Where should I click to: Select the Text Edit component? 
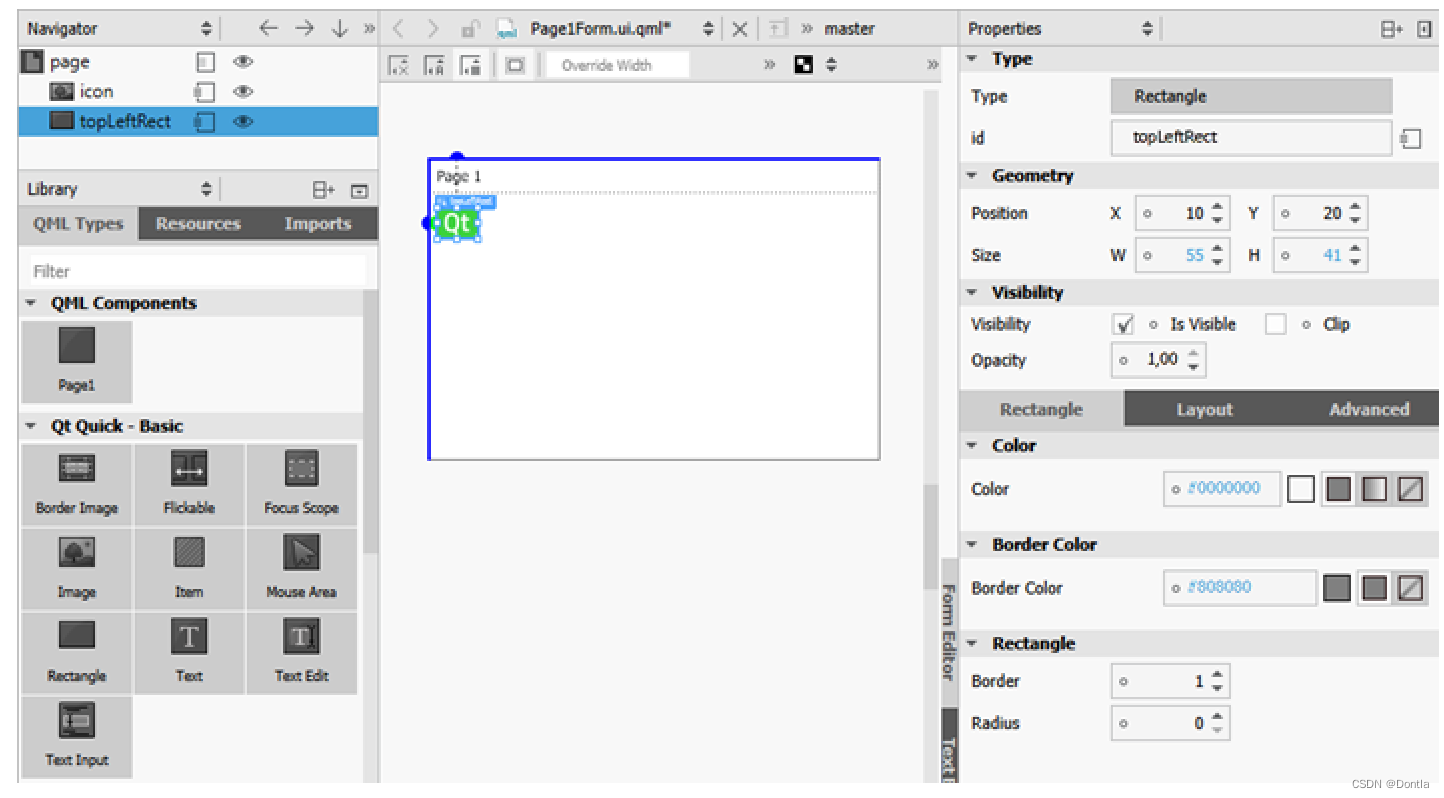301,652
